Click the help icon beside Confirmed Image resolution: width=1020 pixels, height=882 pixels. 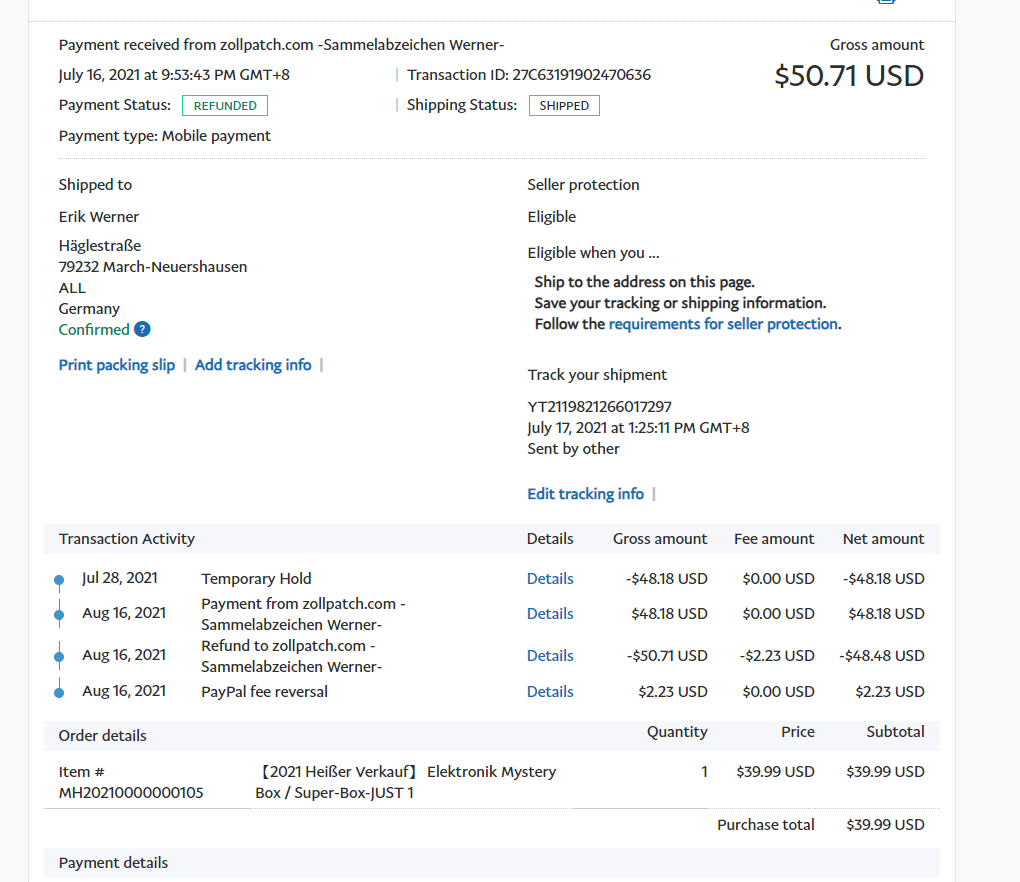[142, 330]
